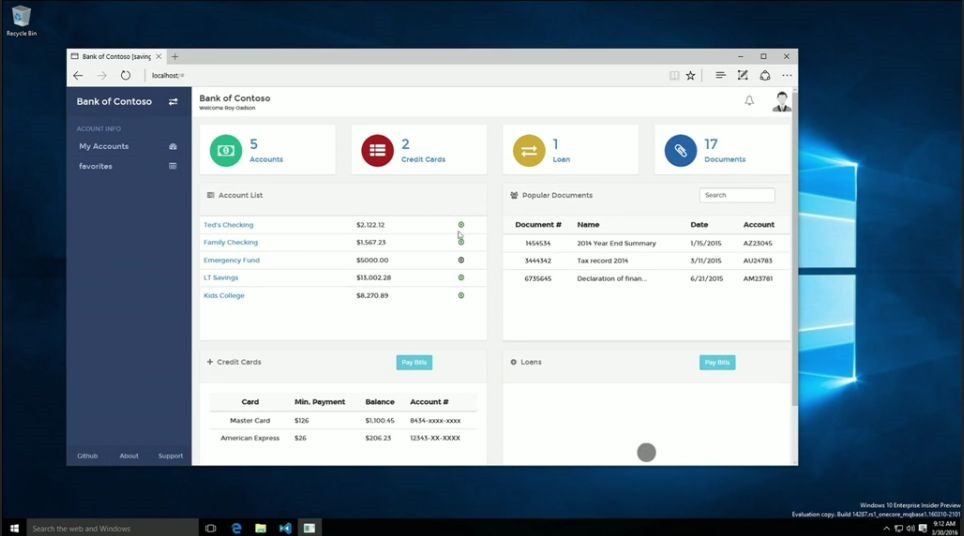The height and width of the screenshot is (536, 964).
Task: Open Ted's Checking account link
Action: [228, 225]
